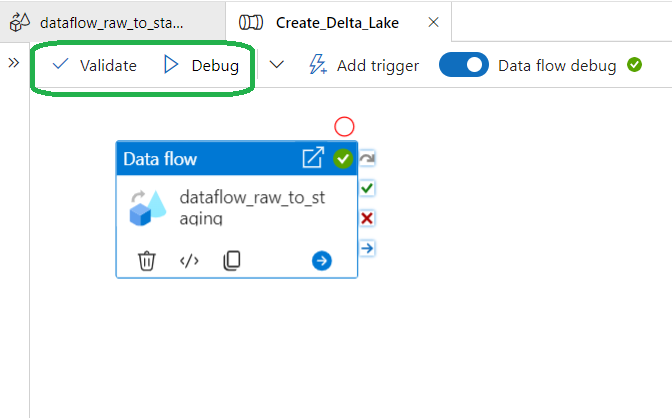672x418 pixels.
Task: Turn off the Data flow debug toggle
Action: (x=462, y=65)
